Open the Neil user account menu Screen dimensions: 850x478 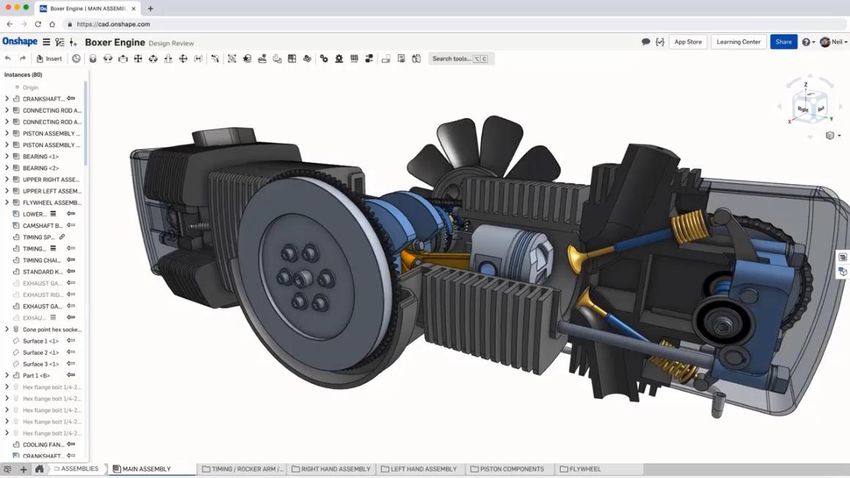coord(831,42)
